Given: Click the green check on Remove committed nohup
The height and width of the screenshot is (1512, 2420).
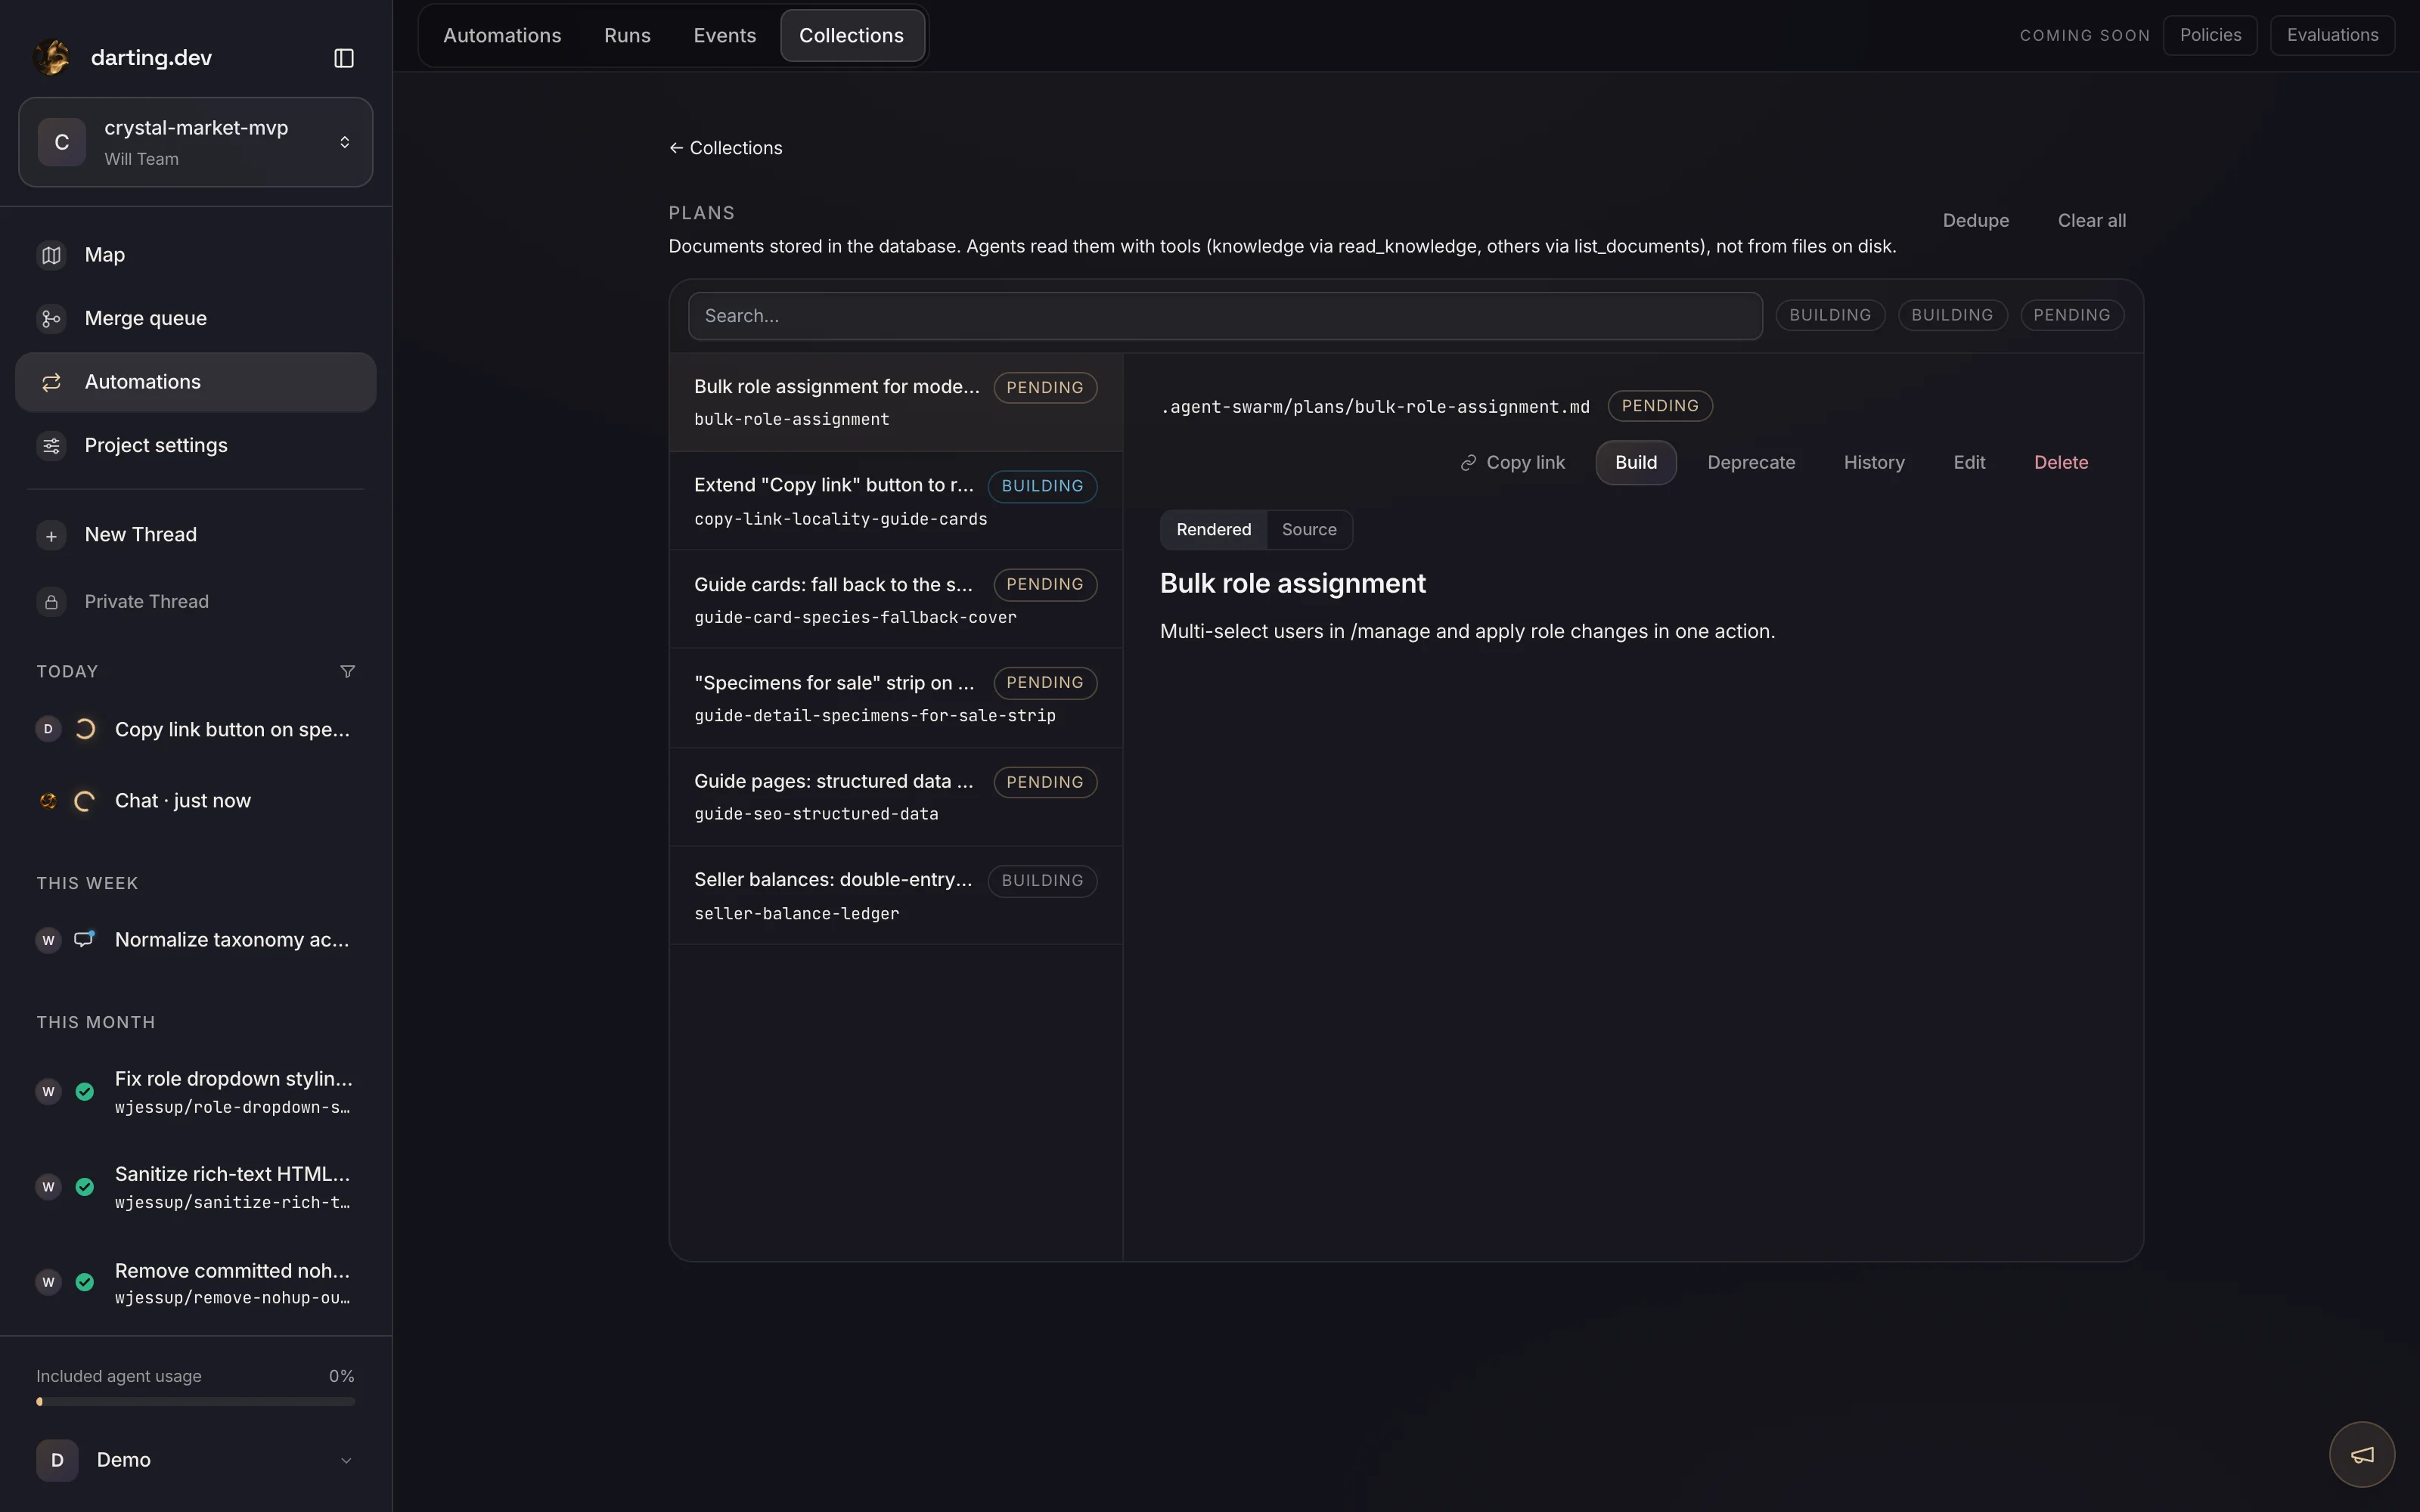Looking at the screenshot, I should pyautogui.click(x=85, y=1282).
